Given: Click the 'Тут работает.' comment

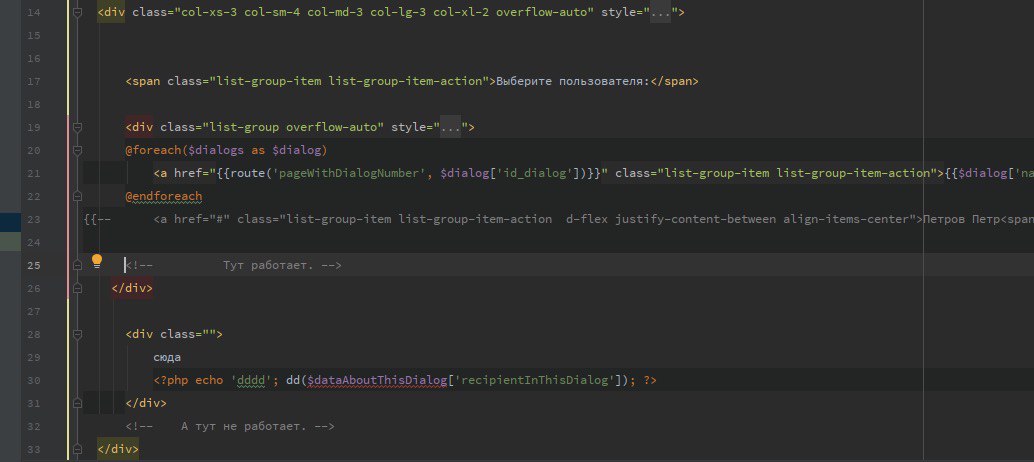Looking at the screenshot, I should coord(268,266).
